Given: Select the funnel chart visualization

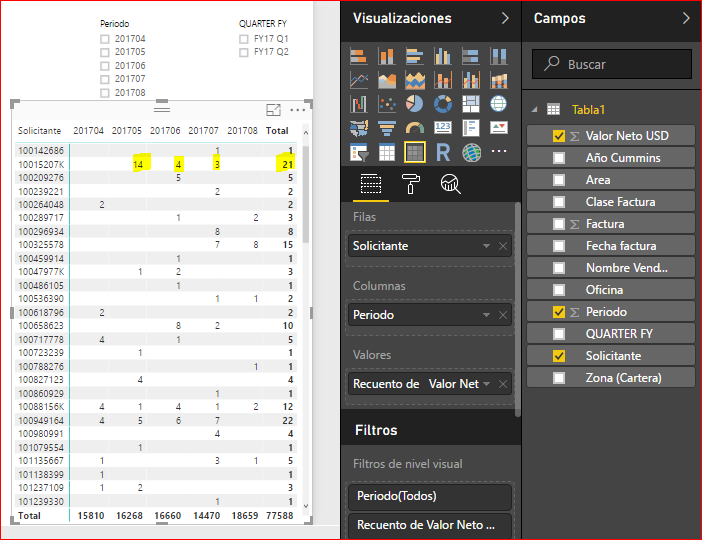Looking at the screenshot, I should [x=386, y=128].
